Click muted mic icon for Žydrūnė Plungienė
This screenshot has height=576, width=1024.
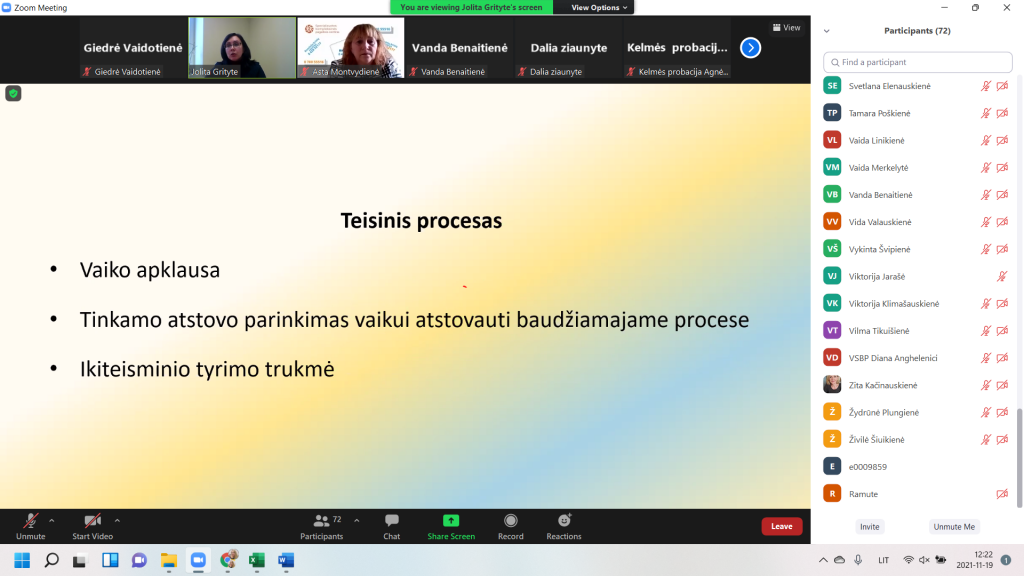tap(985, 412)
